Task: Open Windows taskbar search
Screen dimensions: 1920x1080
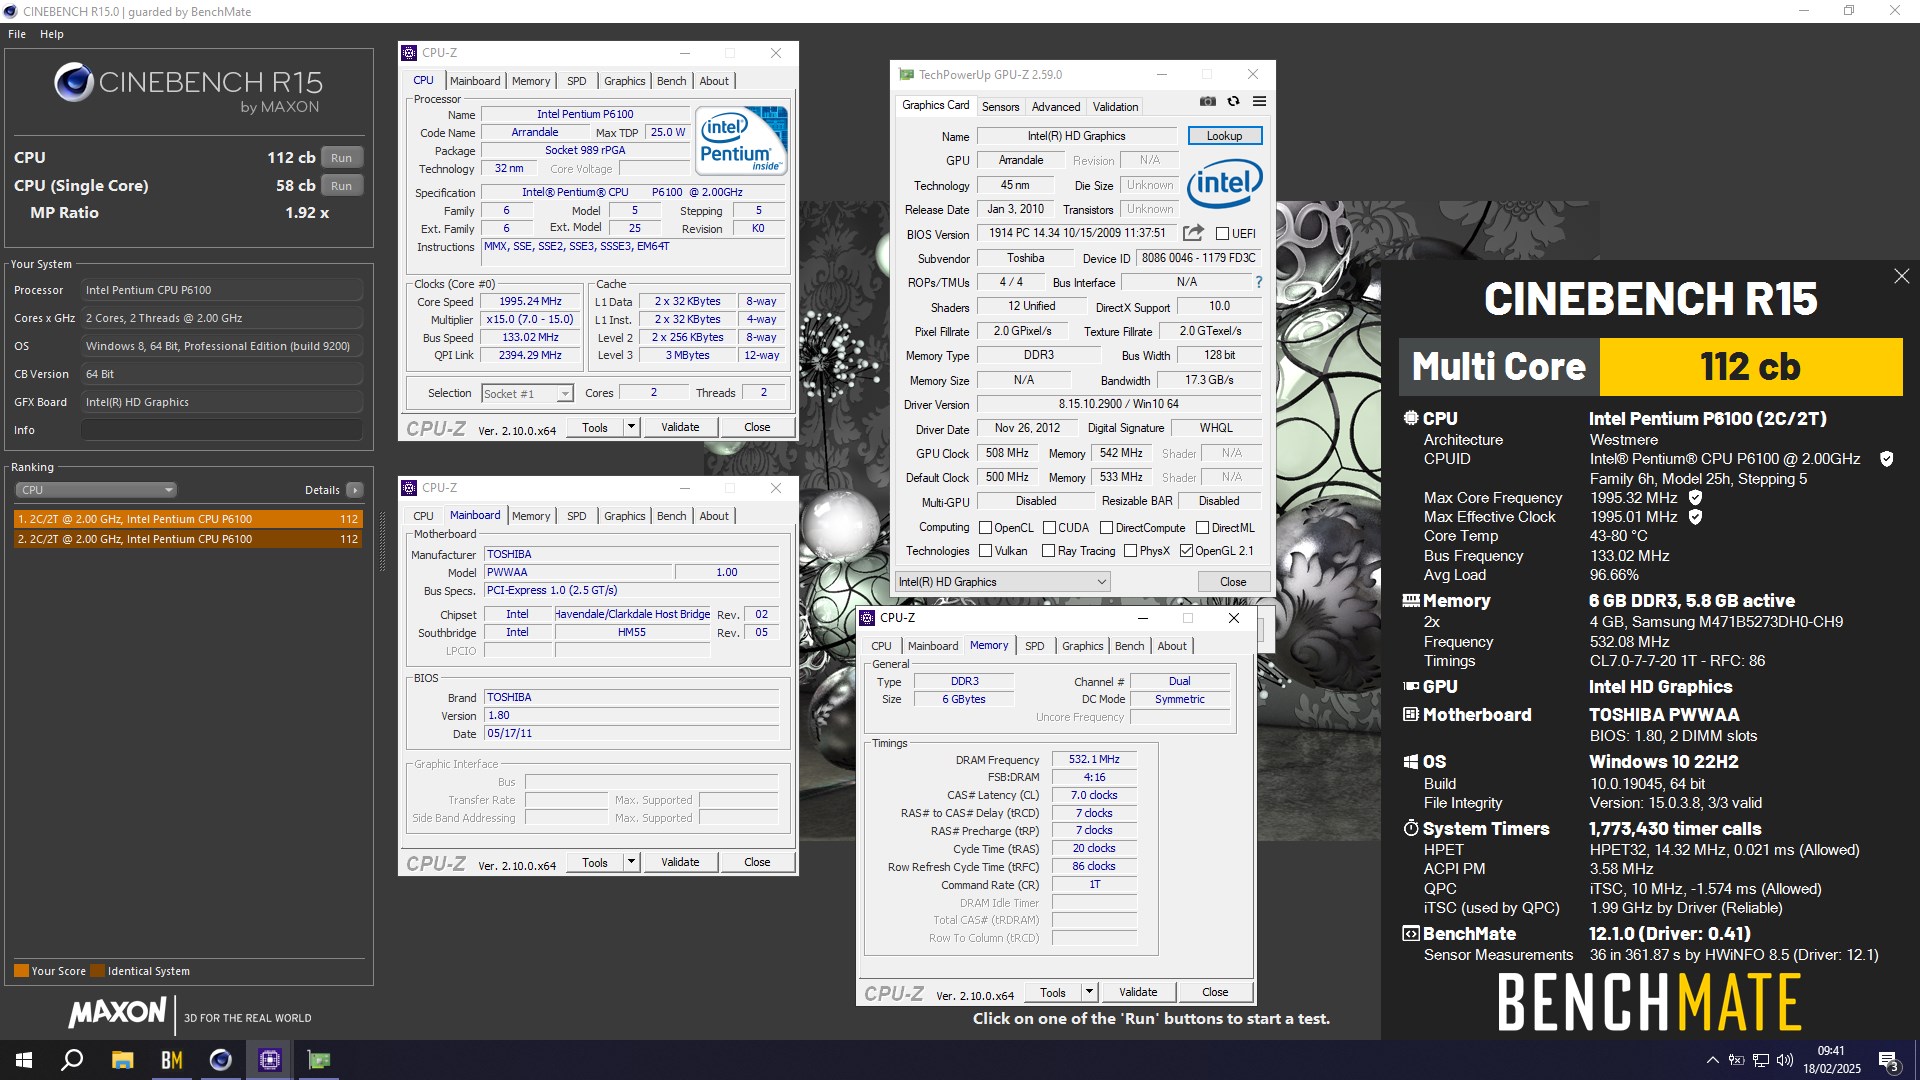Action: tap(72, 1060)
